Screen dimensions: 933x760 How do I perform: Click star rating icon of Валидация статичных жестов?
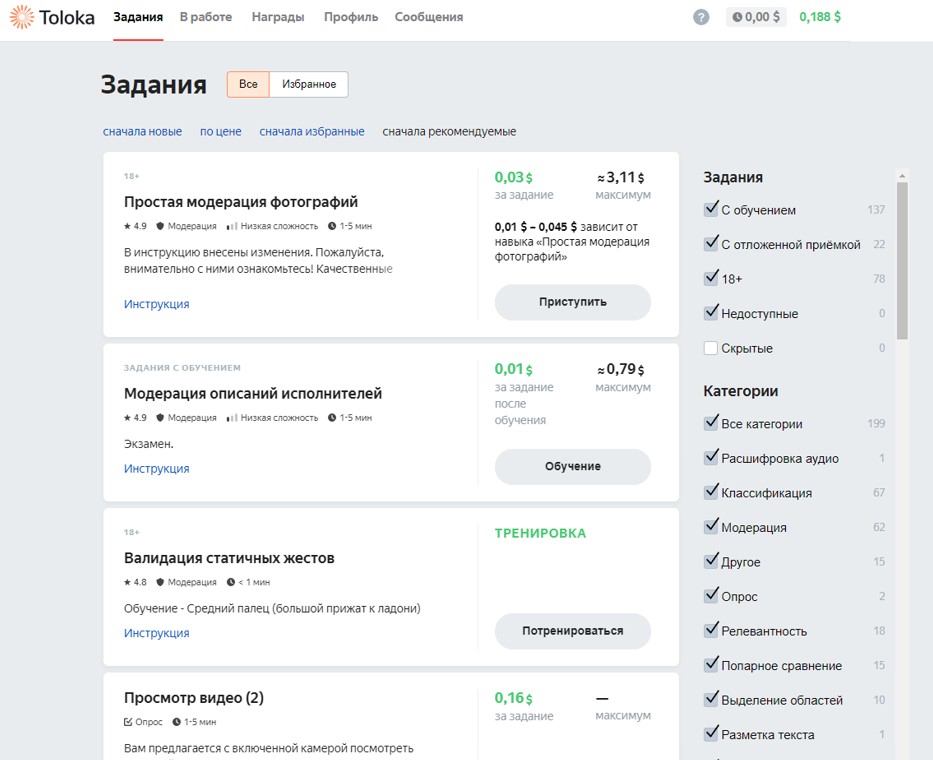[127, 582]
